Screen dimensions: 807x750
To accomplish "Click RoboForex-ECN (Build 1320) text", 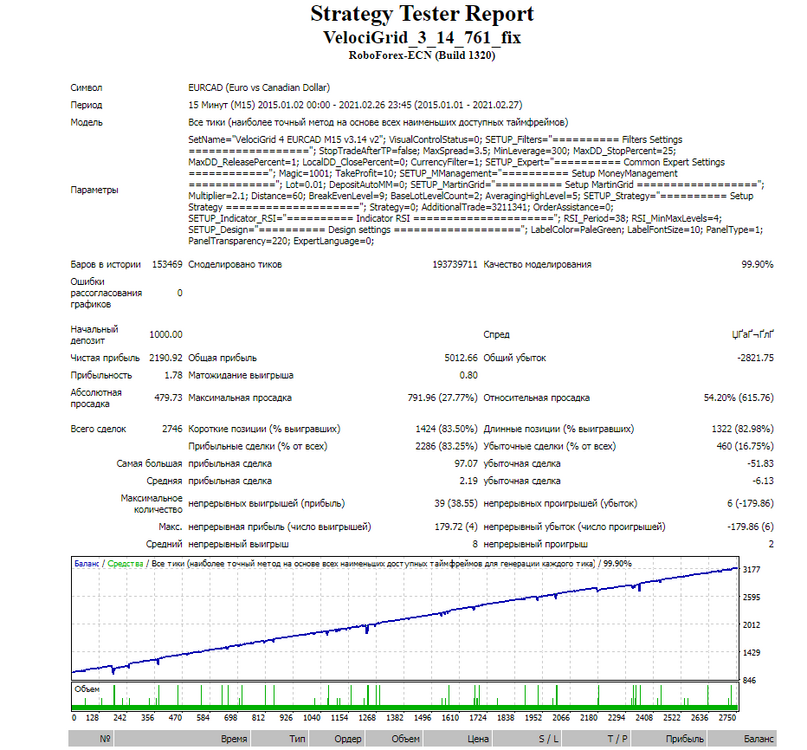I will click(422, 55).
